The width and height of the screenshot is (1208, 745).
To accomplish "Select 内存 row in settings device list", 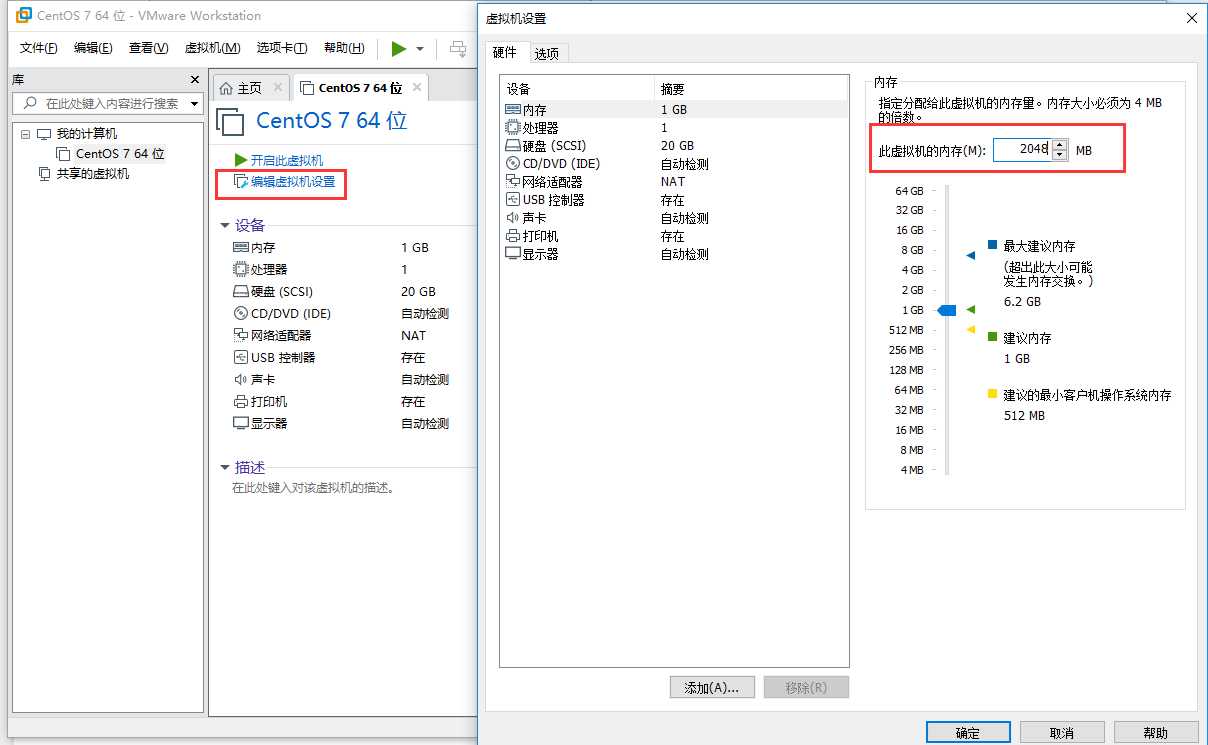I will click(674, 110).
